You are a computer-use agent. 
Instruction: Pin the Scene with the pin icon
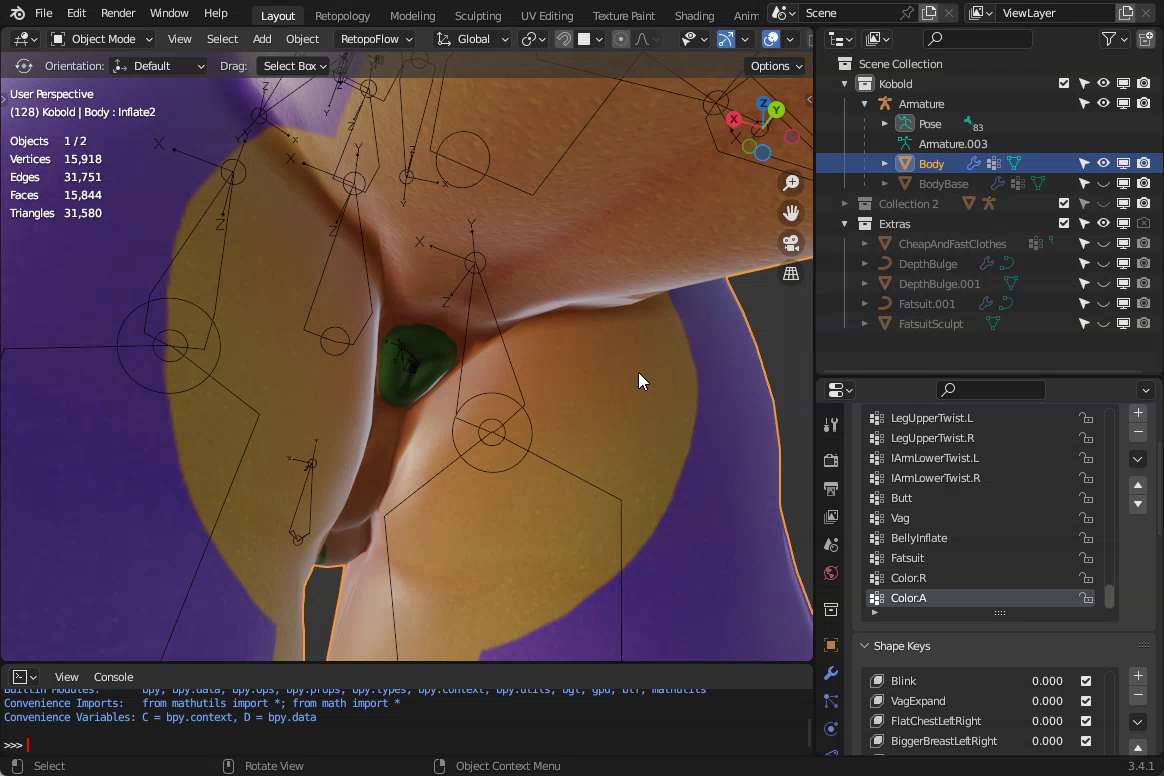pyautogui.click(x=907, y=13)
